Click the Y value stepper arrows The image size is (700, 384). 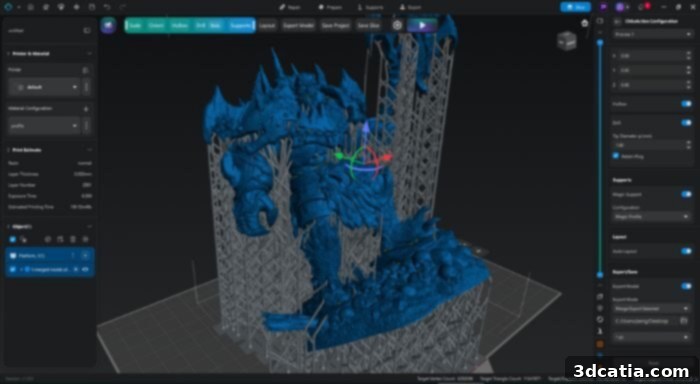click(x=688, y=70)
